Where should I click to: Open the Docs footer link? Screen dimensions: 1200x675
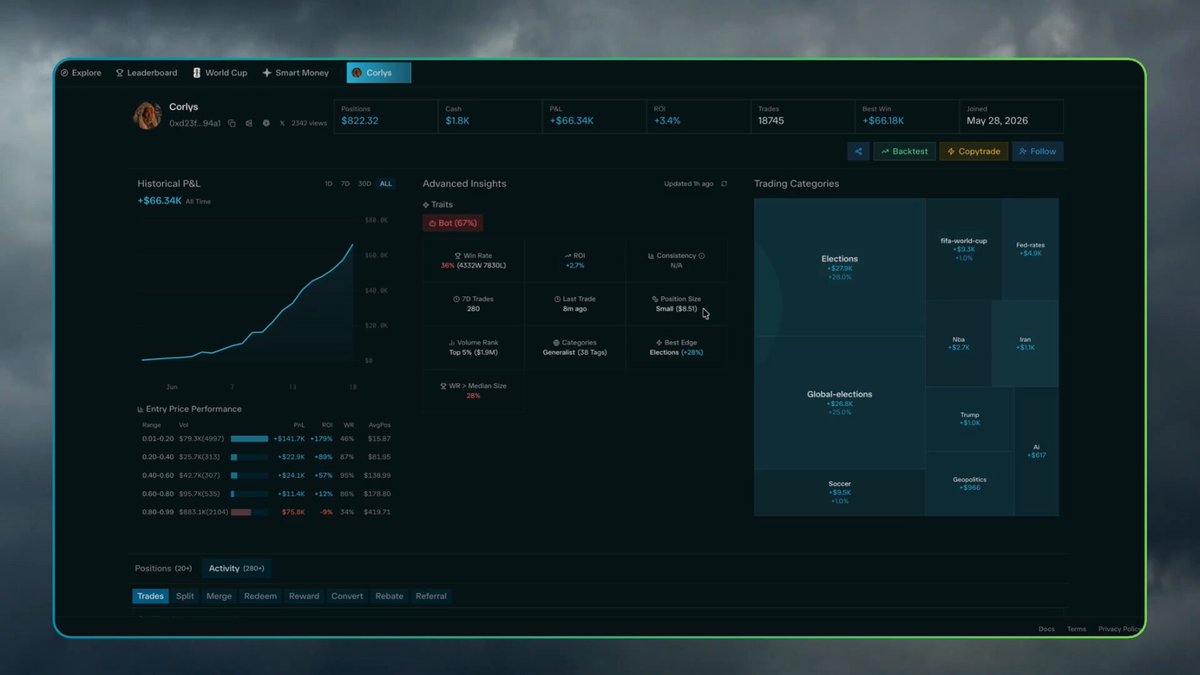pyautogui.click(x=1046, y=629)
